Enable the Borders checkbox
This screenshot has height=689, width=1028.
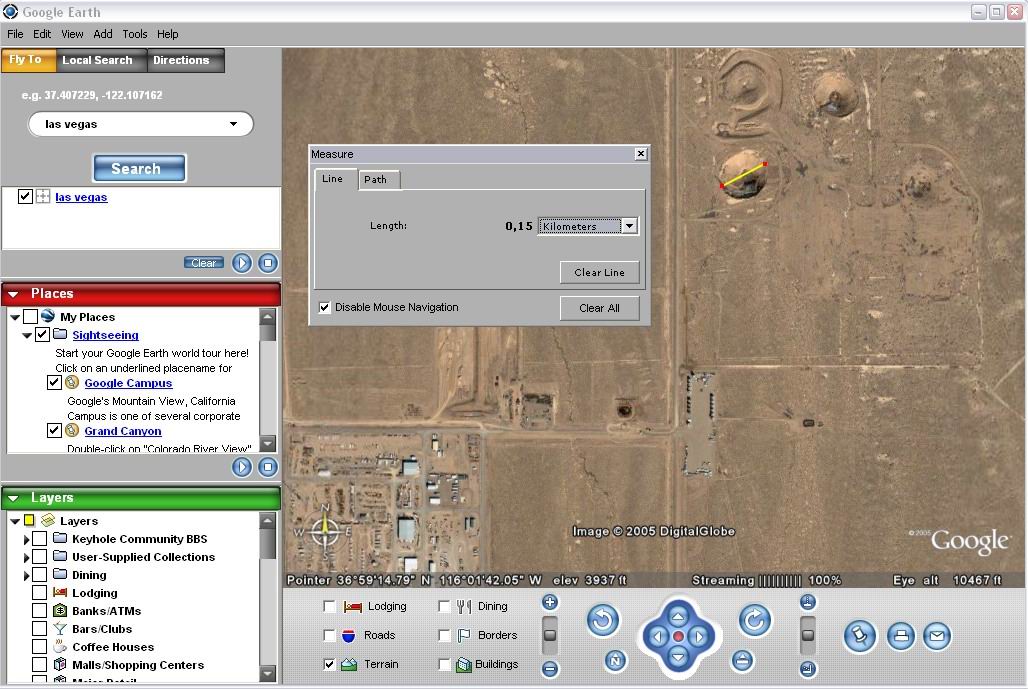coord(444,635)
